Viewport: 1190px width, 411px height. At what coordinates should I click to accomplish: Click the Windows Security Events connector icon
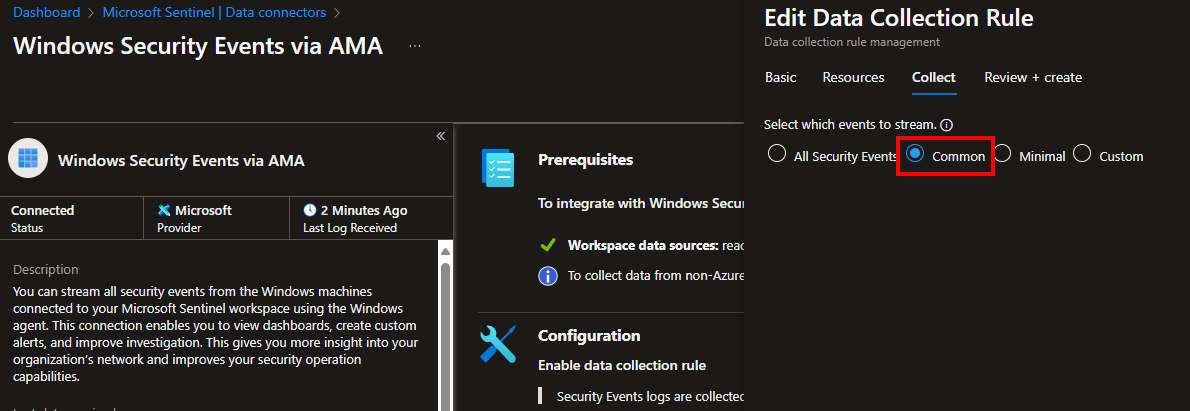(x=27, y=158)
